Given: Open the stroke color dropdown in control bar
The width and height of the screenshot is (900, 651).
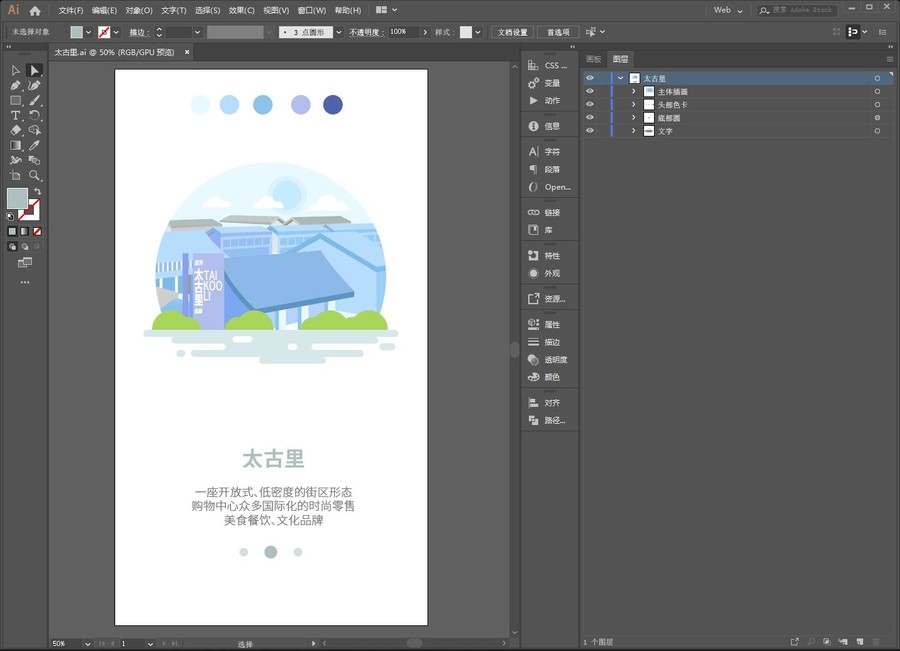Looking at the screenshot, I should (x=117, y=32).
